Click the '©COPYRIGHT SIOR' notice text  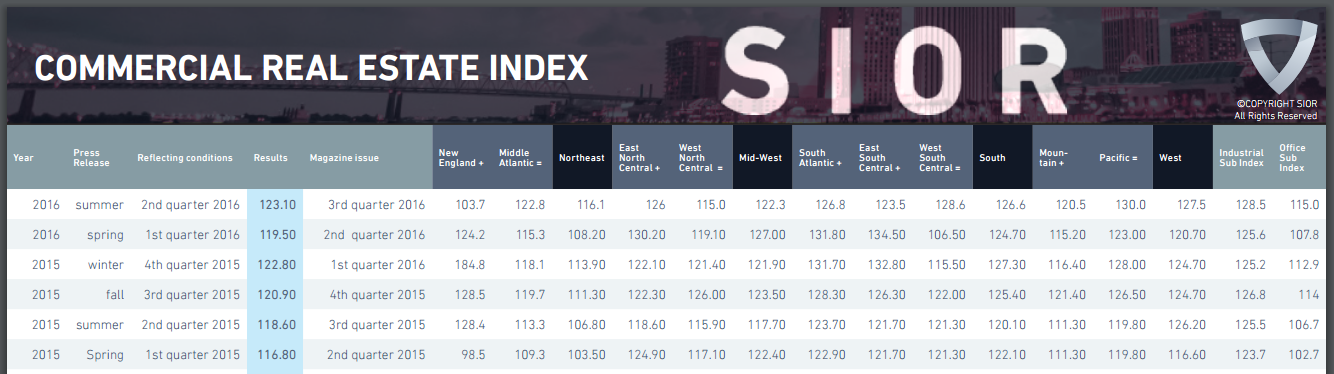[1277, 104]
